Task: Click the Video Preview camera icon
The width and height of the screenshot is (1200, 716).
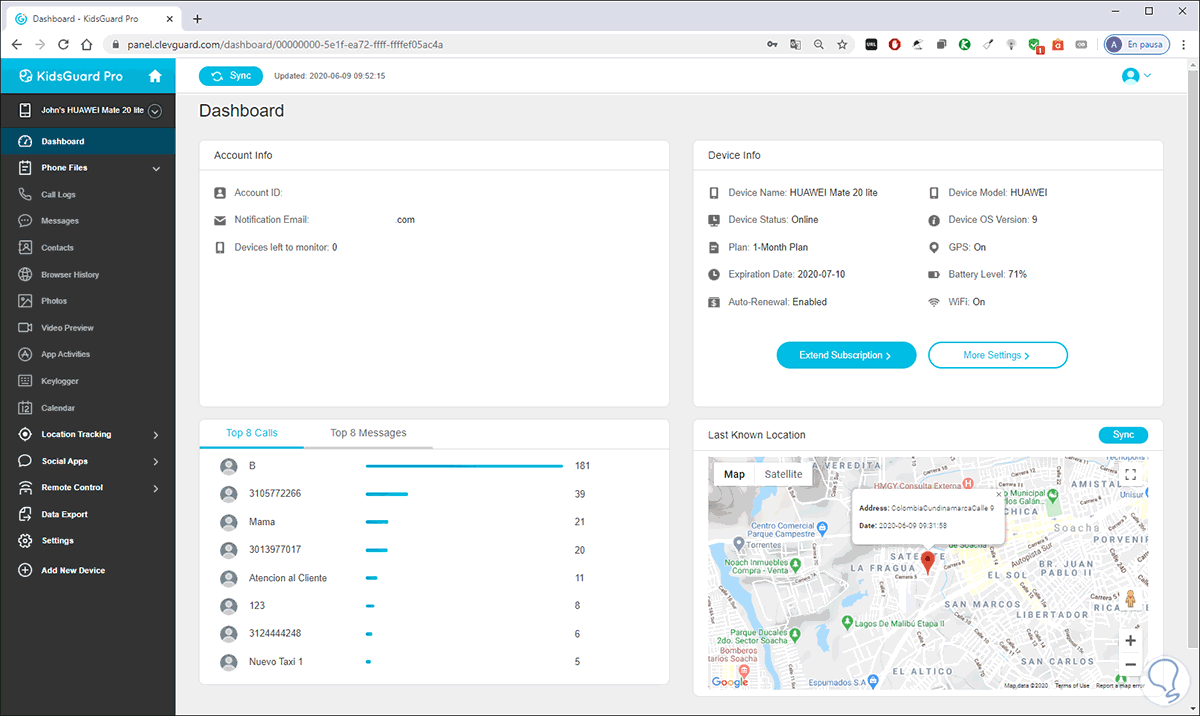Action: tap(26, 328)
